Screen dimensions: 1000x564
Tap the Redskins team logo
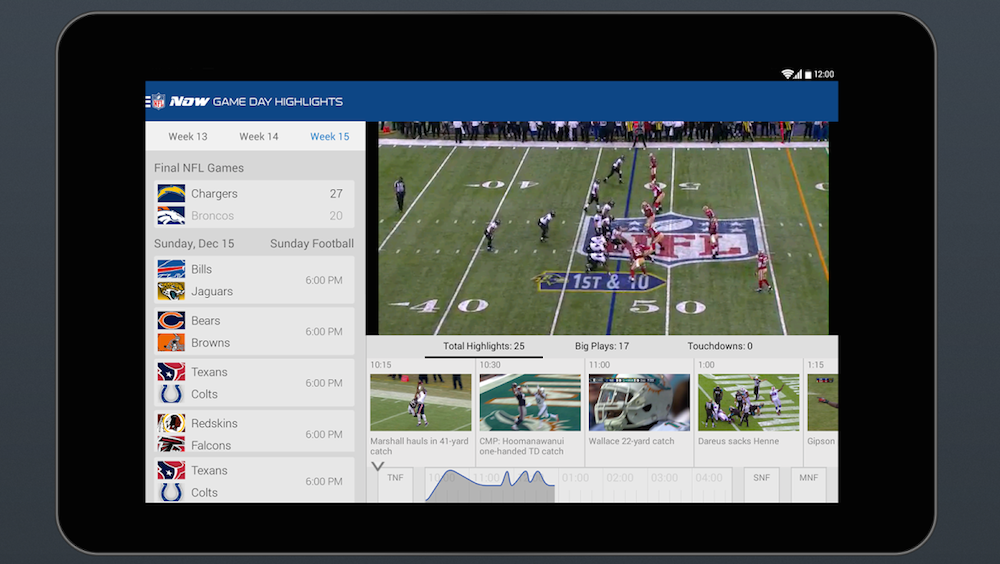click(171, 423)
